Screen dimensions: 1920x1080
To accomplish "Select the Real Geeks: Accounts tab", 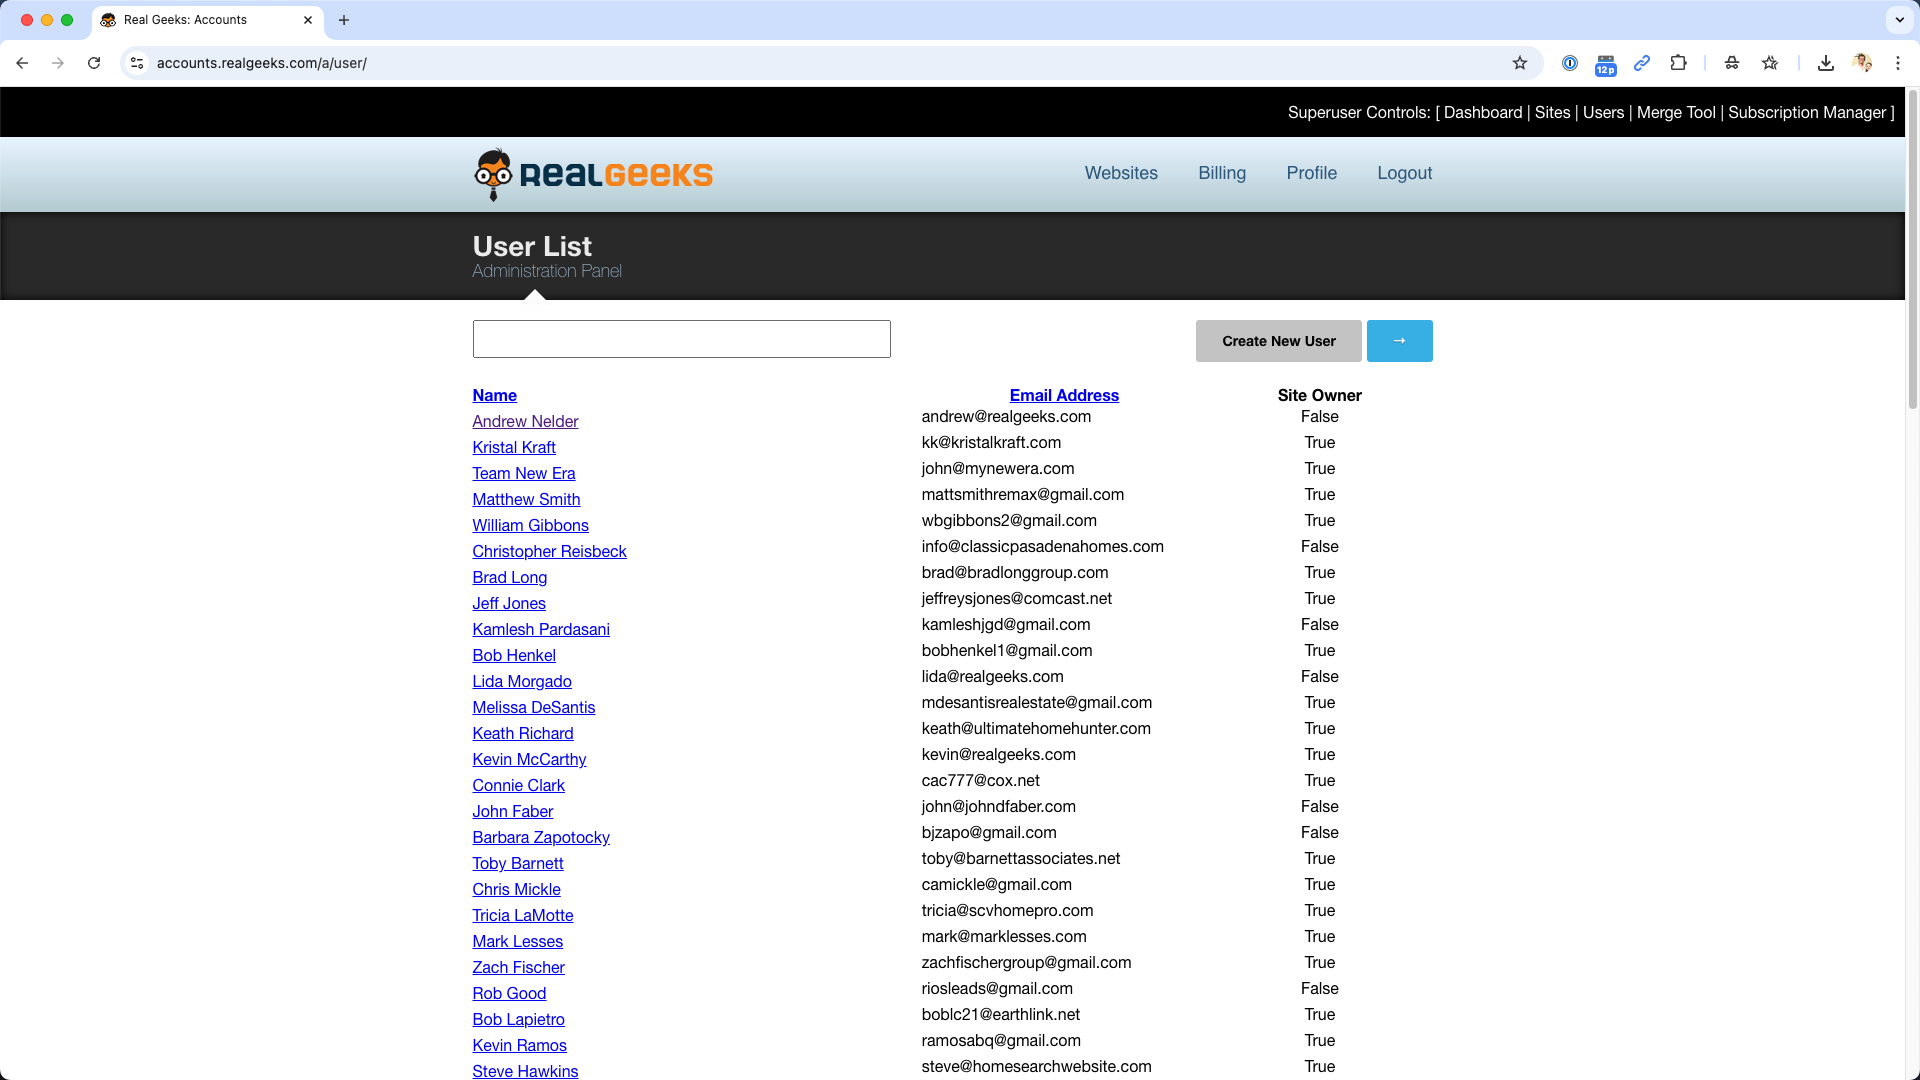I will tap(207, 20).
